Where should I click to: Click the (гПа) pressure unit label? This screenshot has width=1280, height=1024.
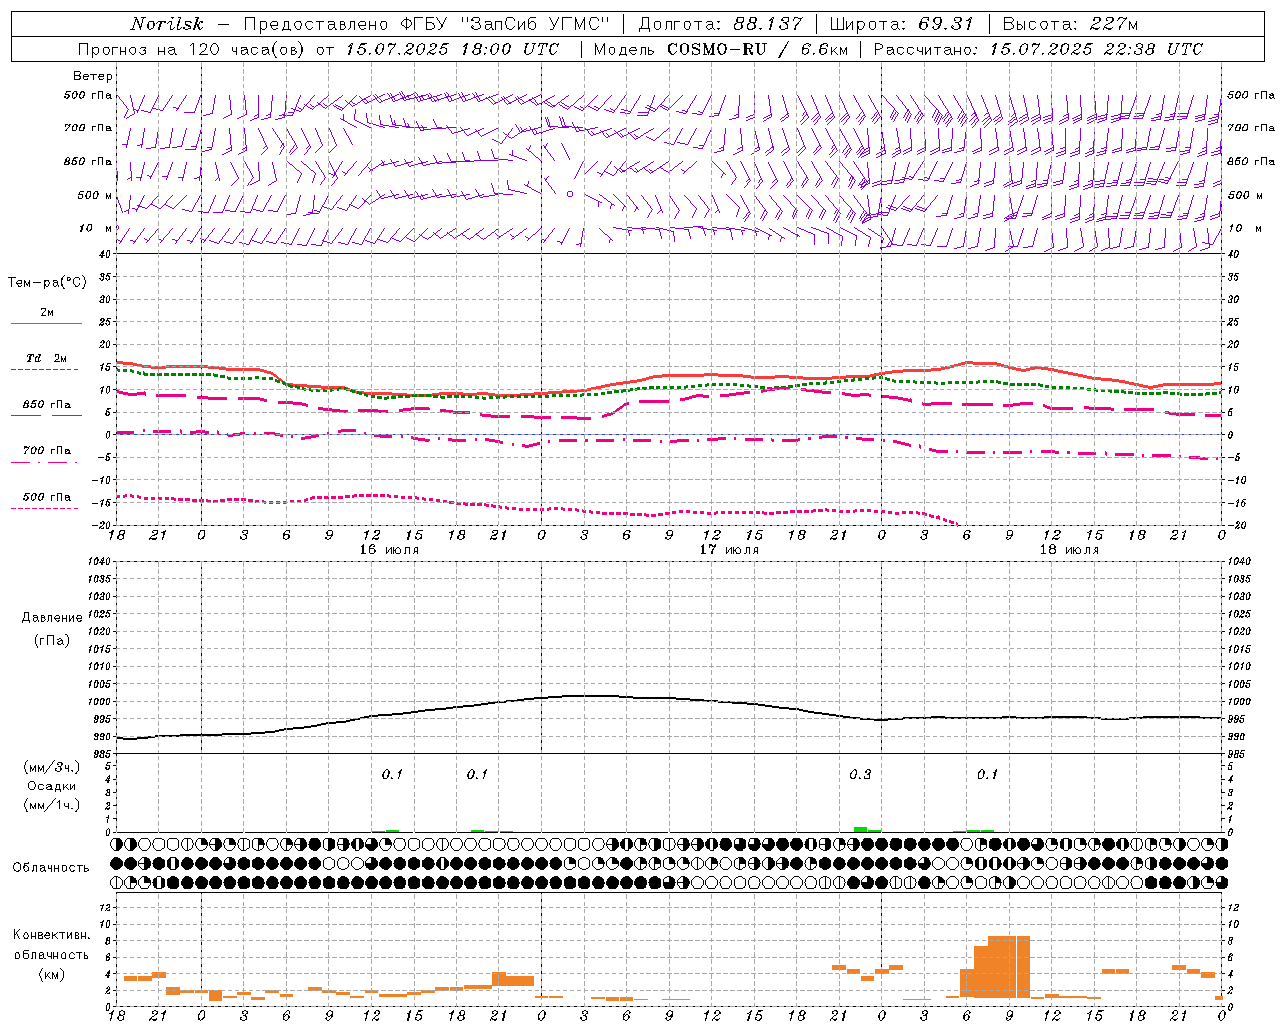(x=52, y=640)
